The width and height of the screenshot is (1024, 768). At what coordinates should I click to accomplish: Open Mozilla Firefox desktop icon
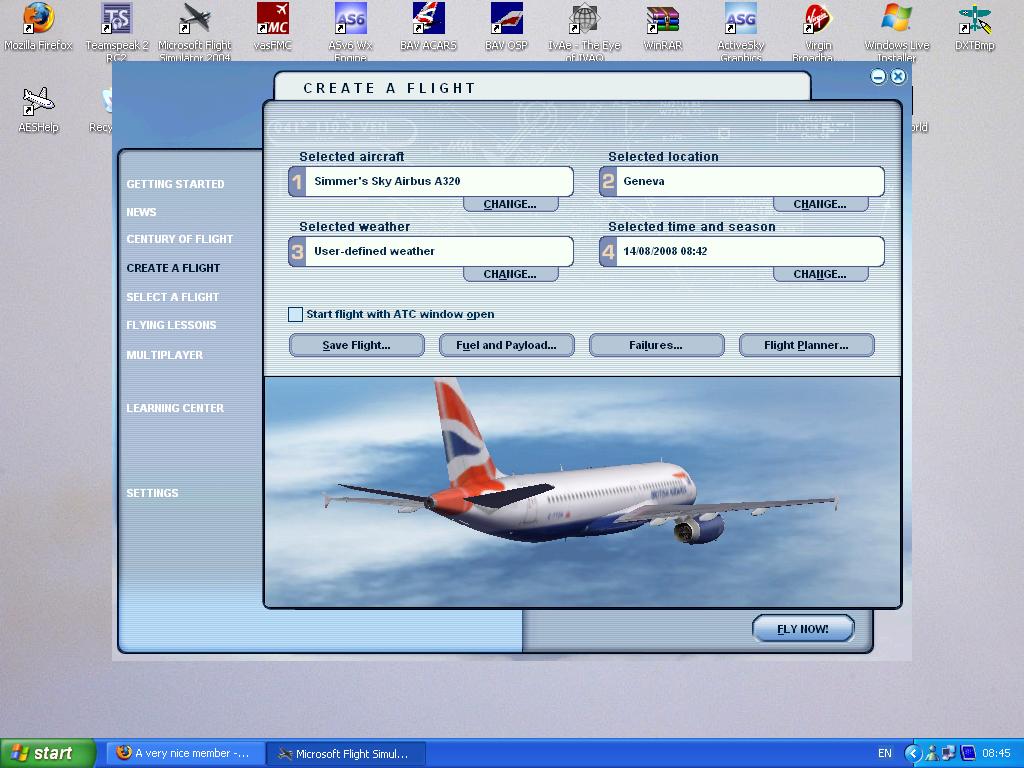click(38, 20)
